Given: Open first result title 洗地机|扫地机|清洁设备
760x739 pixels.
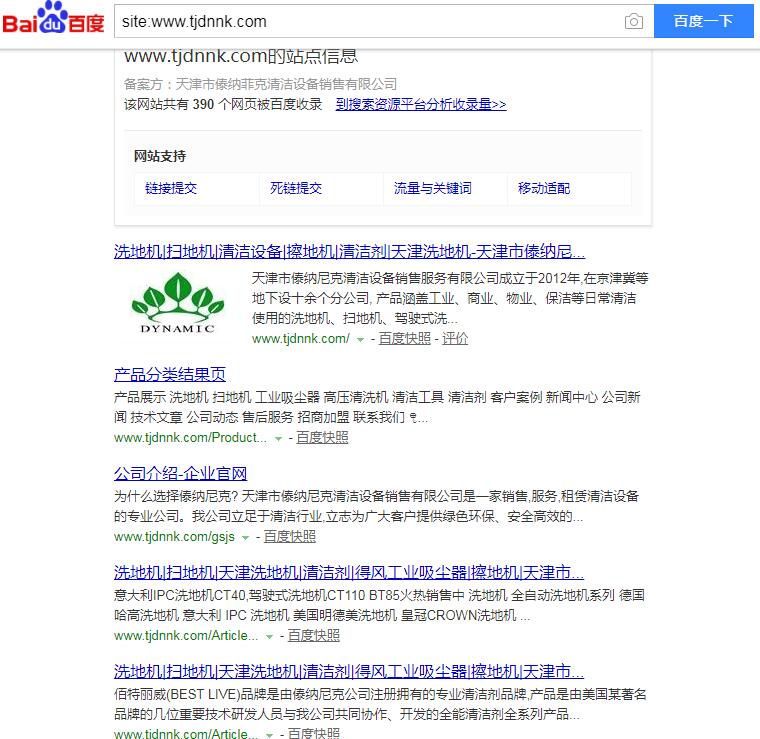Looking at the screenshot, I should pyautogui.click(x=349, y=252).
